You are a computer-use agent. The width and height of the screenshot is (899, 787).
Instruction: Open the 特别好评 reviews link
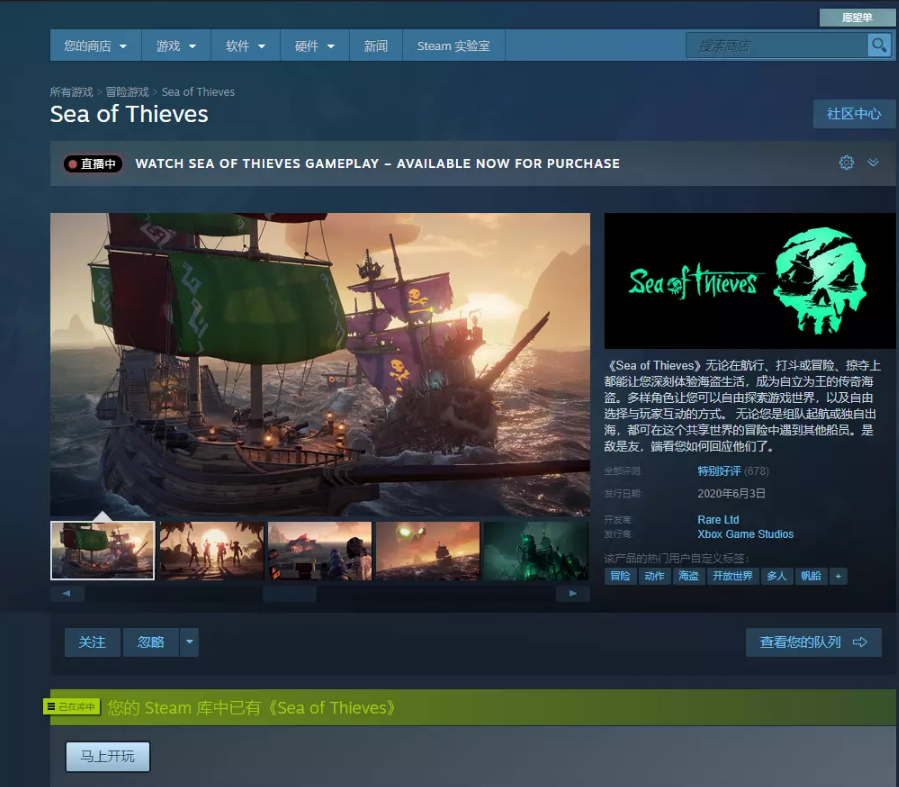pyautogui.click(x=719, y=471)
